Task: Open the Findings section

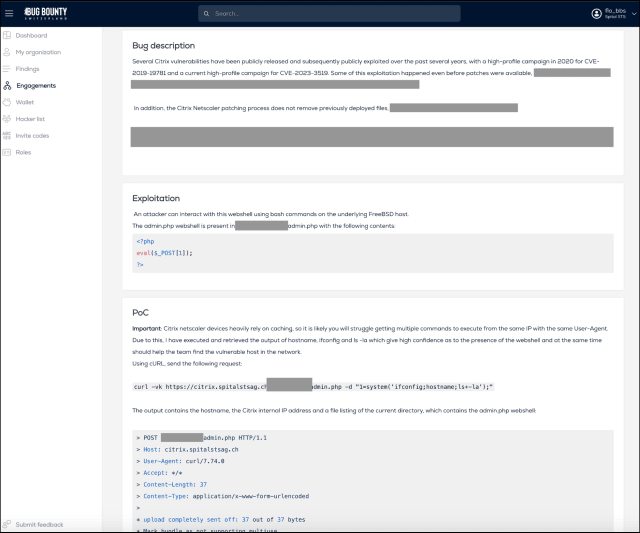Action: coord(27,69)
